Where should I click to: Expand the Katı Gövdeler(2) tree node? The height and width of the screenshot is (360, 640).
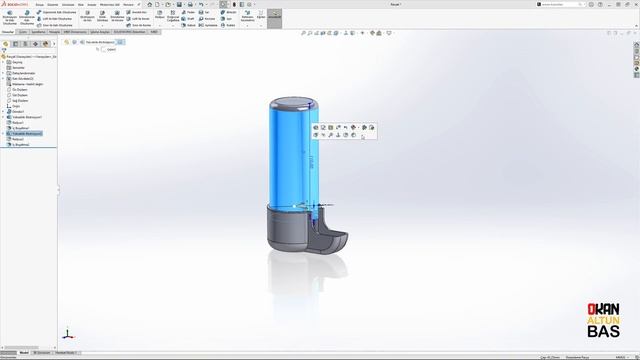coord(3,78)
